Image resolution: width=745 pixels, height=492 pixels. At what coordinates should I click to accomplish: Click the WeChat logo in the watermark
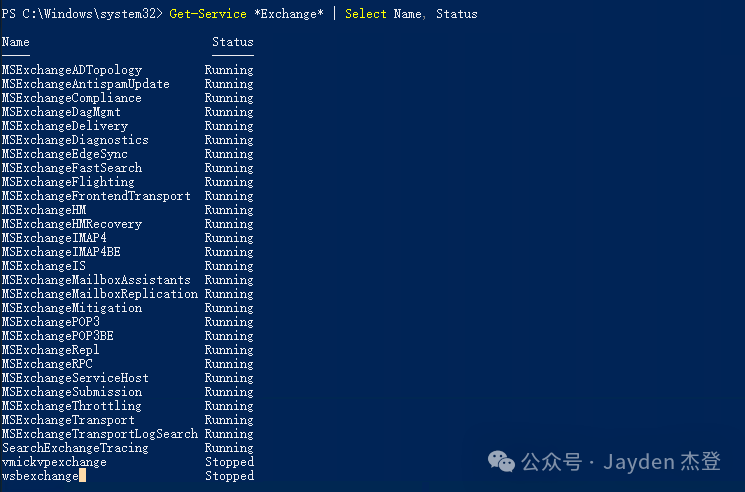502,461
